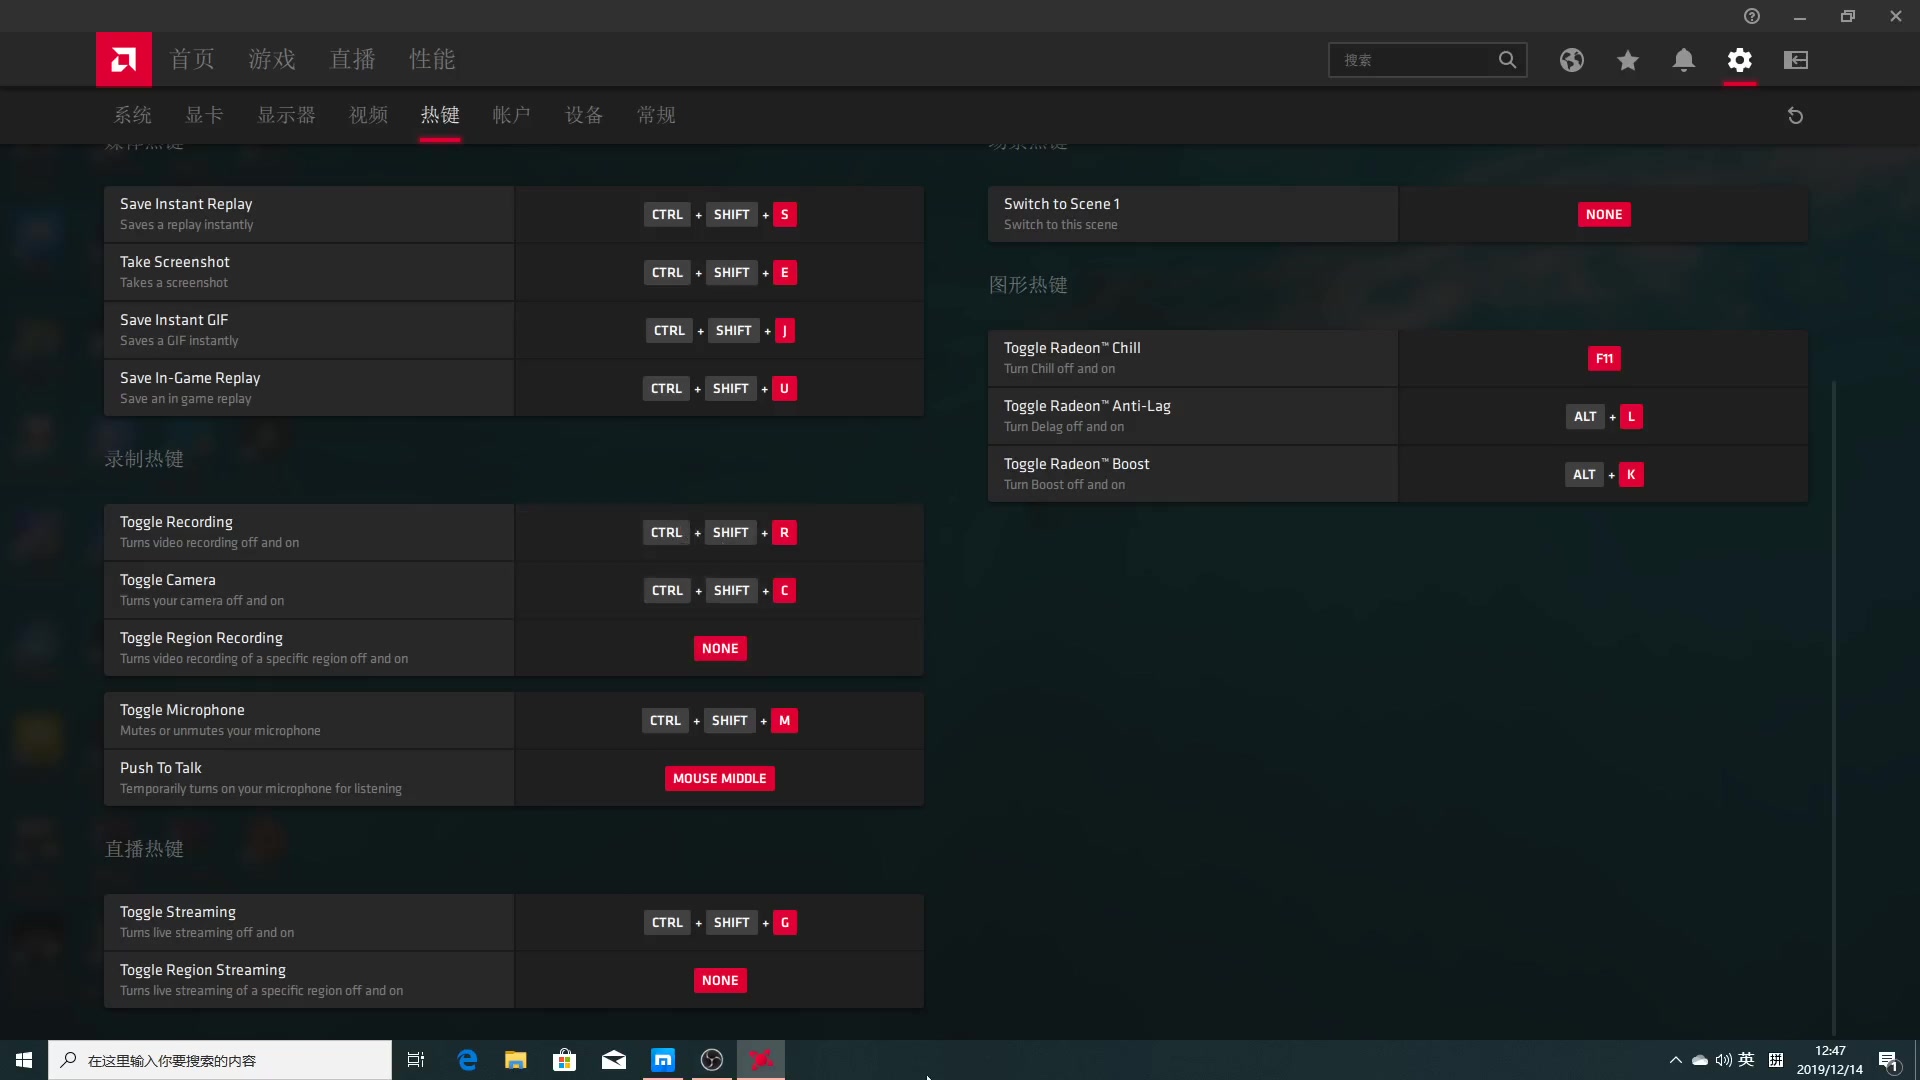Screen dimensions: 1920x1080
Task: Assign a hotkey for Toggle Region Recording
Action: point(719,648)
